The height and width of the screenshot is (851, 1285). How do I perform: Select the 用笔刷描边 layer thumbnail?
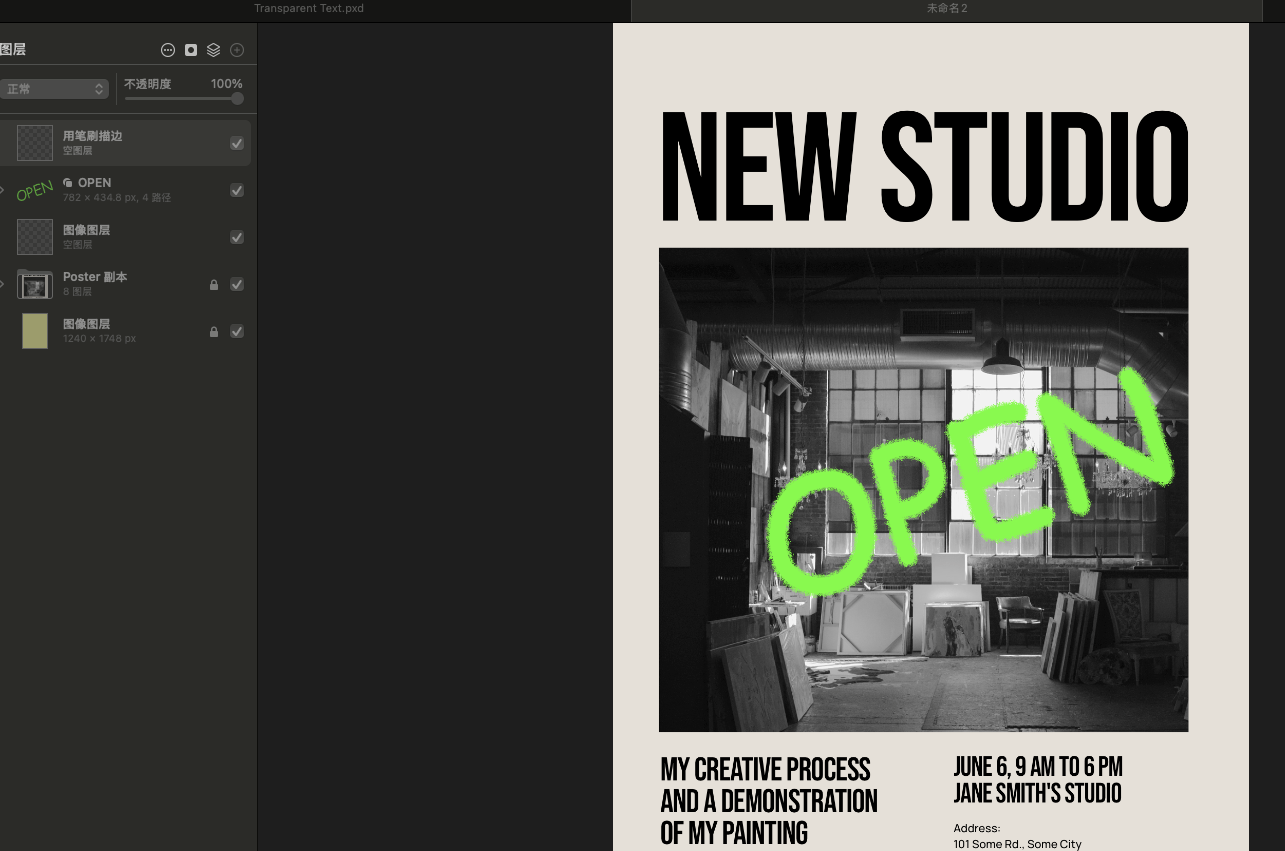[x=35, y=143]
